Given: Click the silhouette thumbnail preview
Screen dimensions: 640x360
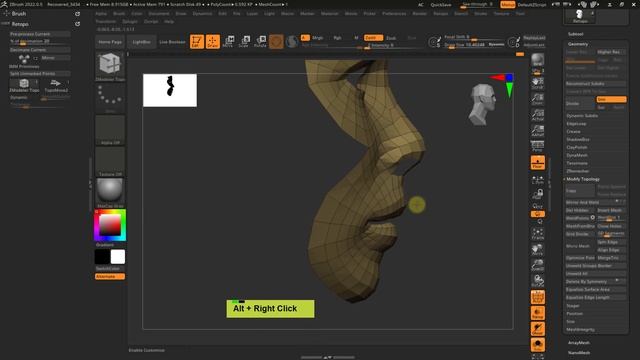Looking at the screenshot, I should (170, 90).
